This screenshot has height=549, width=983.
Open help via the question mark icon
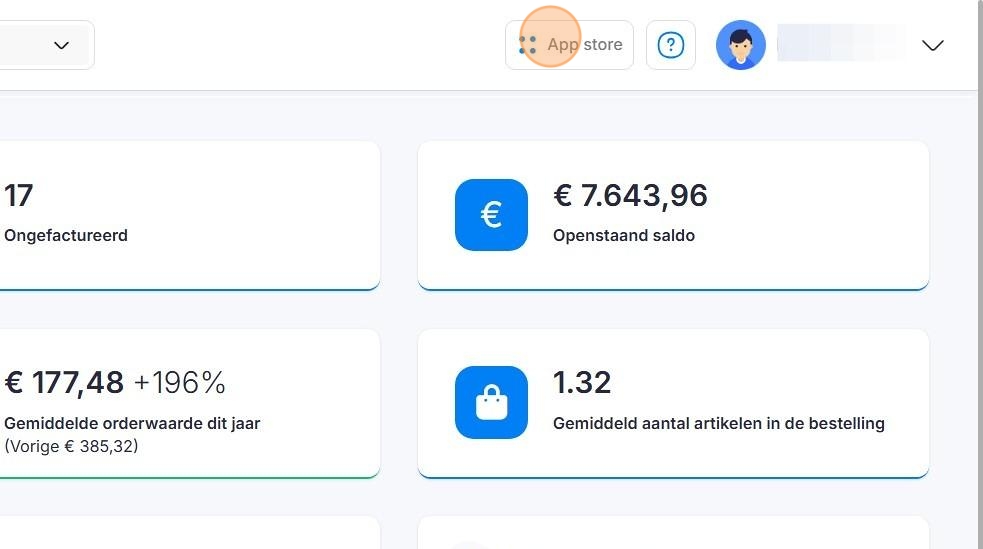(671, 45)
